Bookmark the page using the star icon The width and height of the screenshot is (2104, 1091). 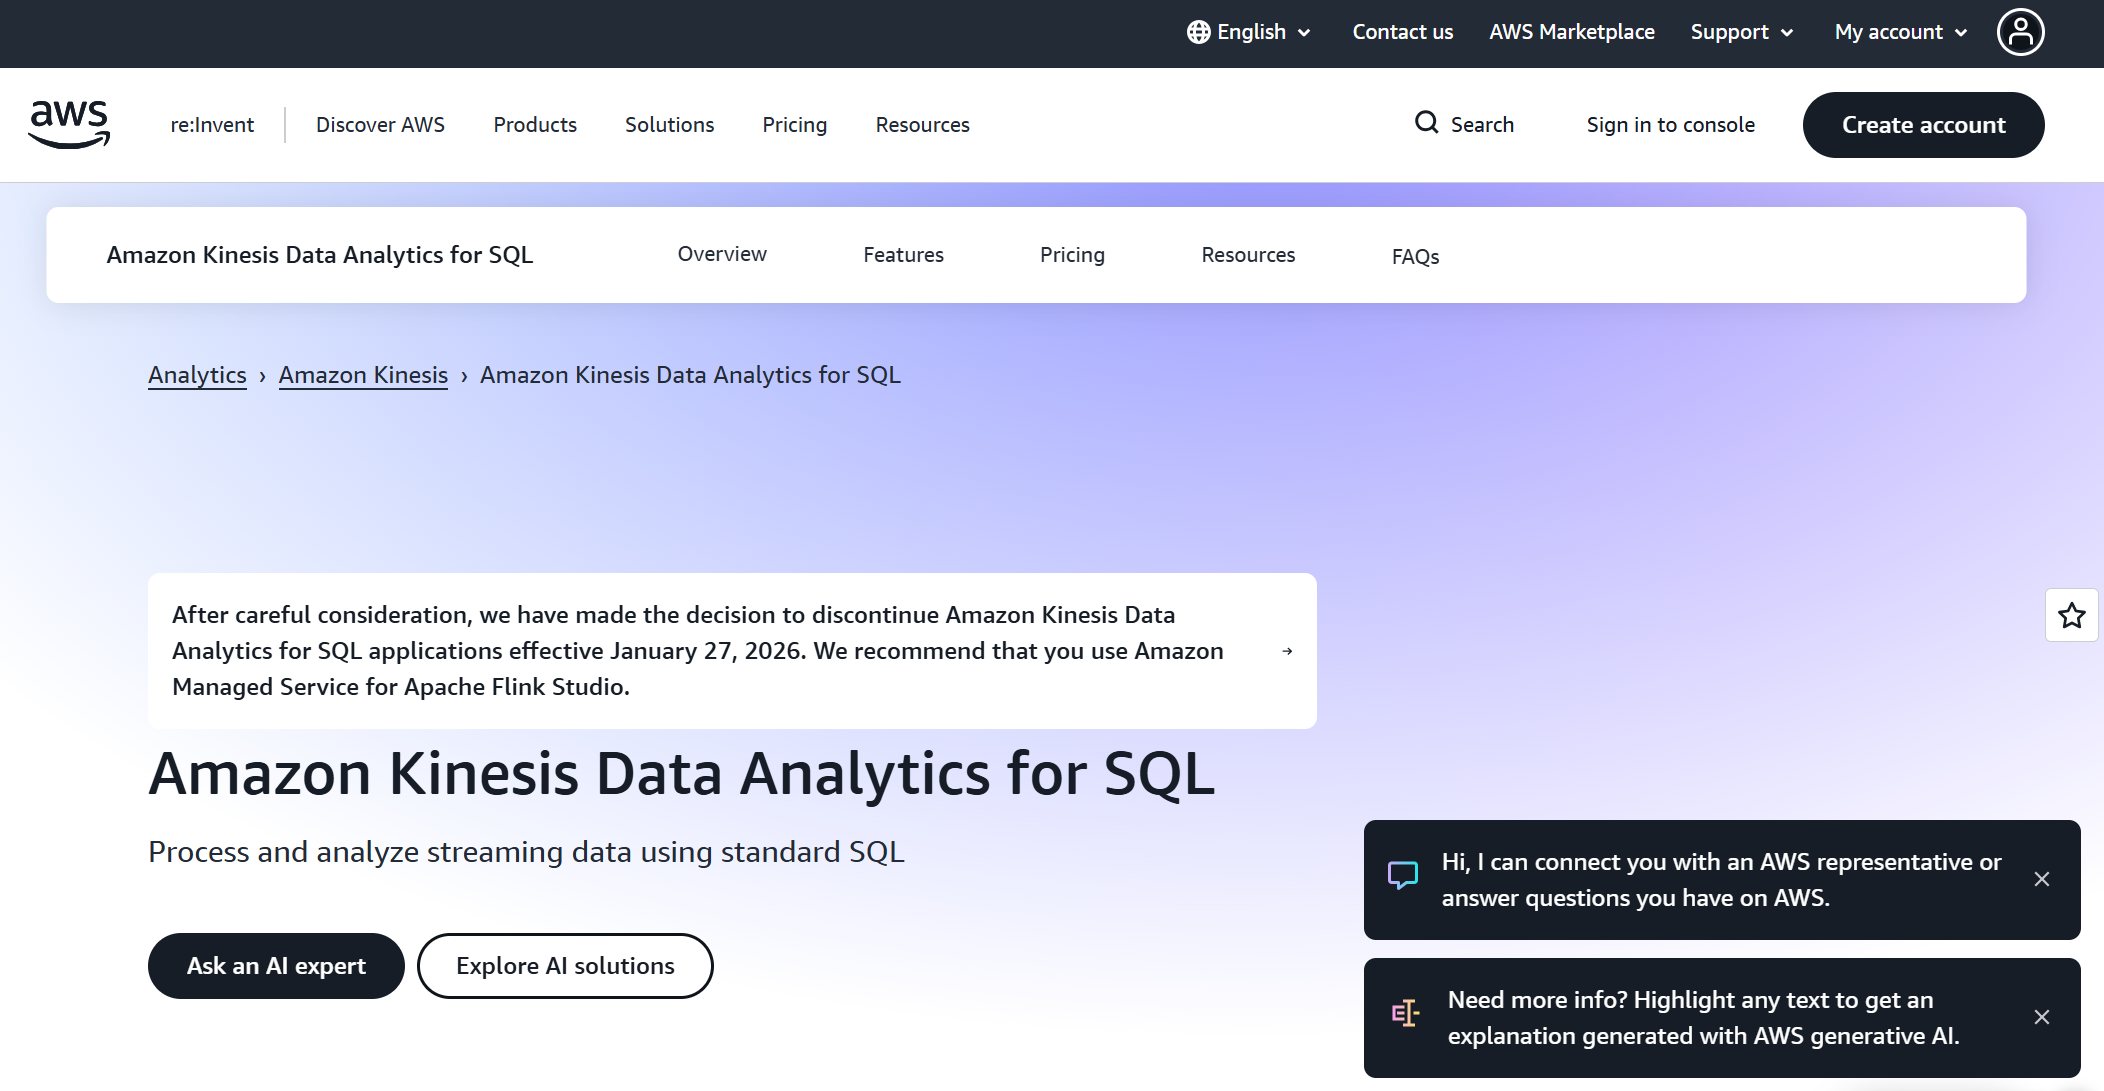point(2071,615)
